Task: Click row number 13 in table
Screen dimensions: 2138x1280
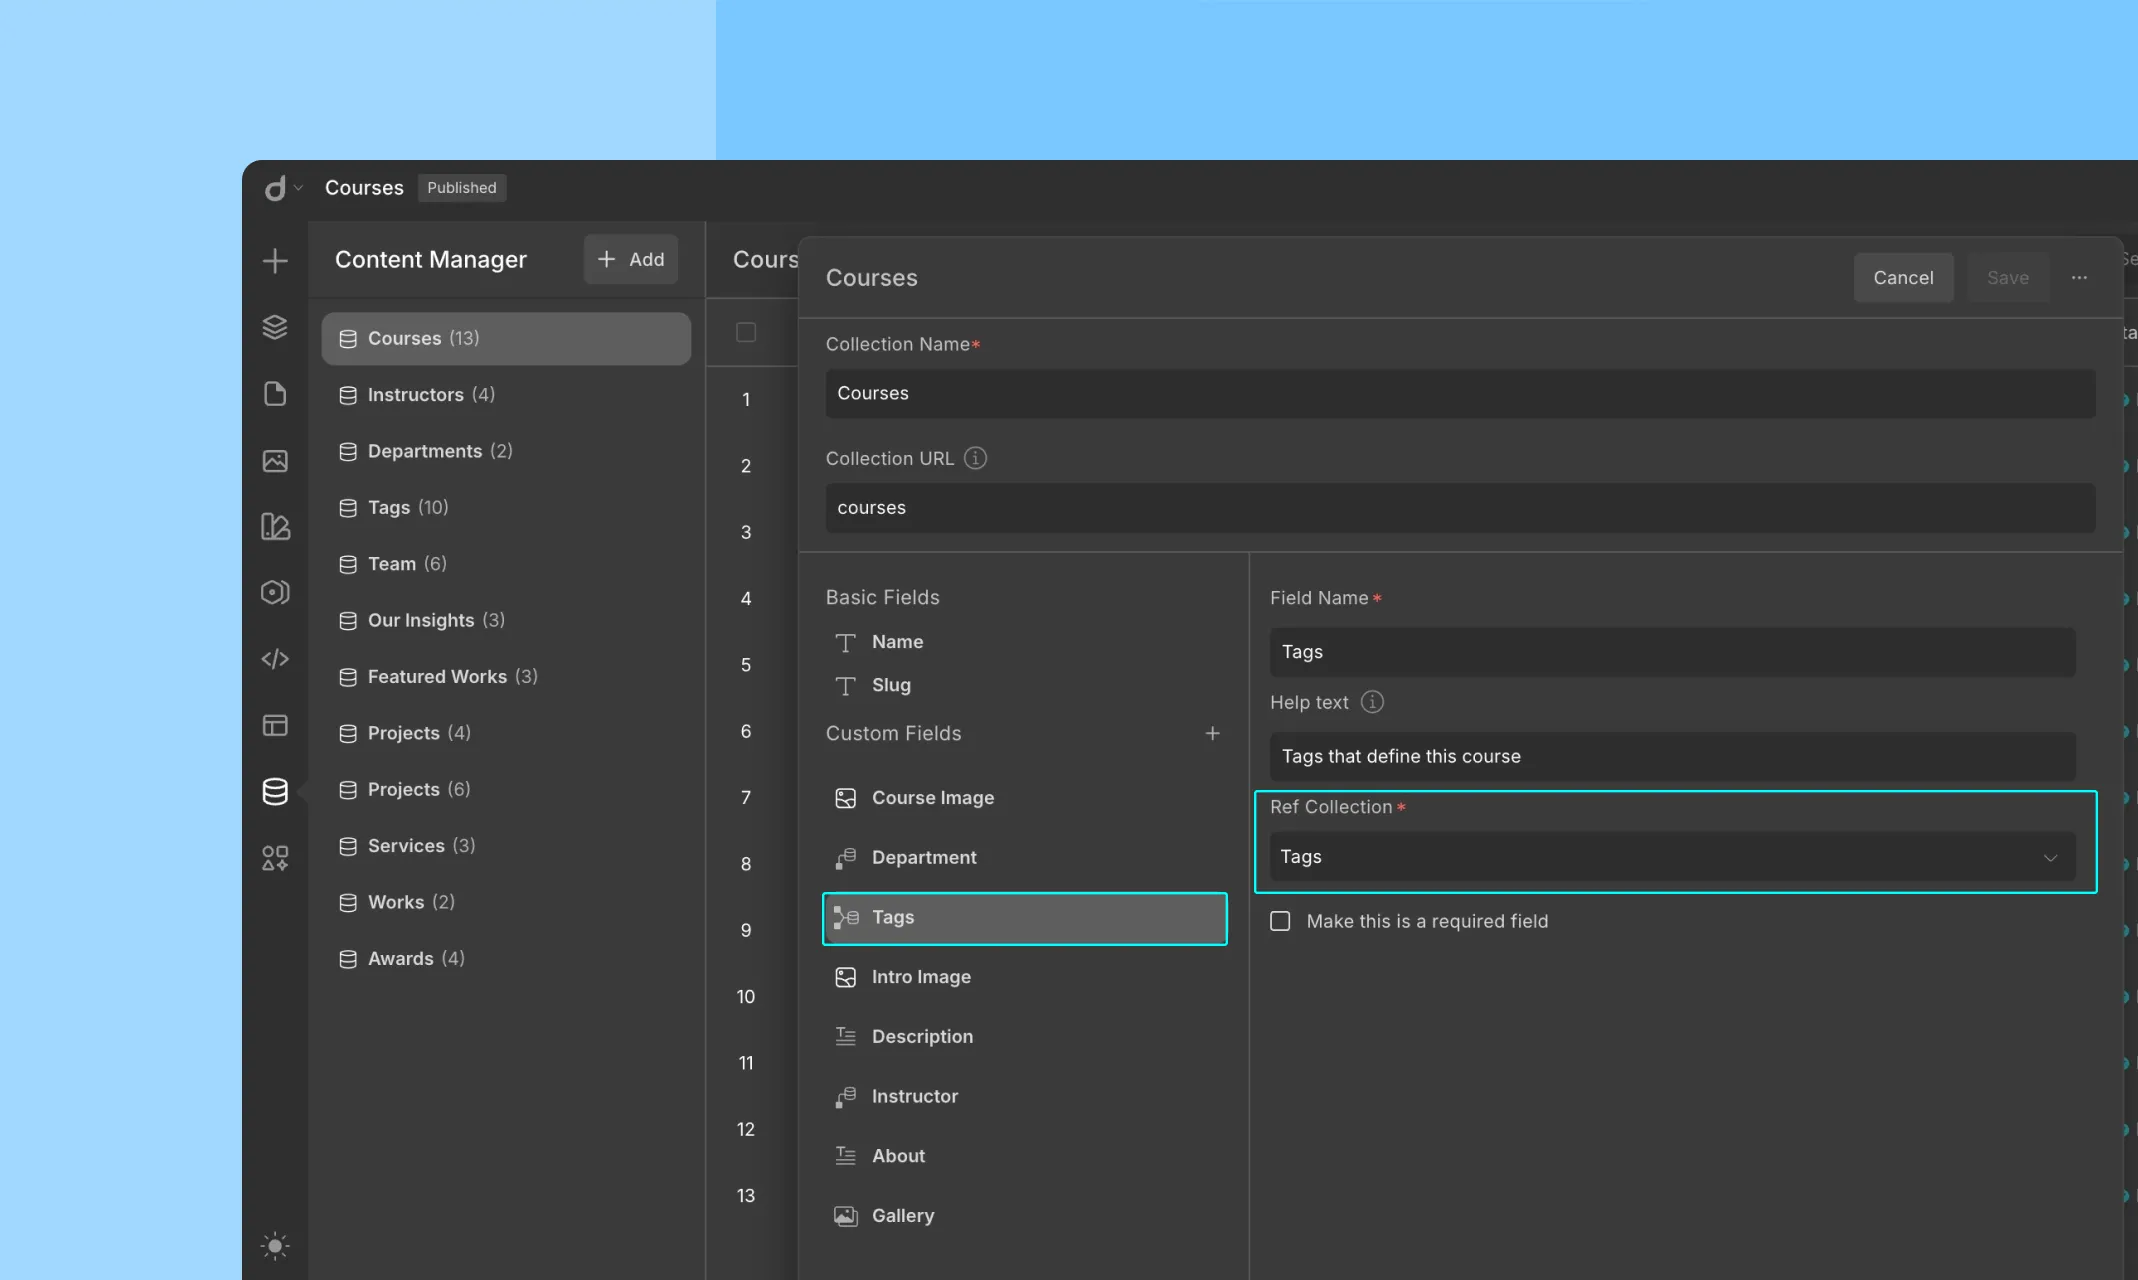Action: [x=746, y=1196]
